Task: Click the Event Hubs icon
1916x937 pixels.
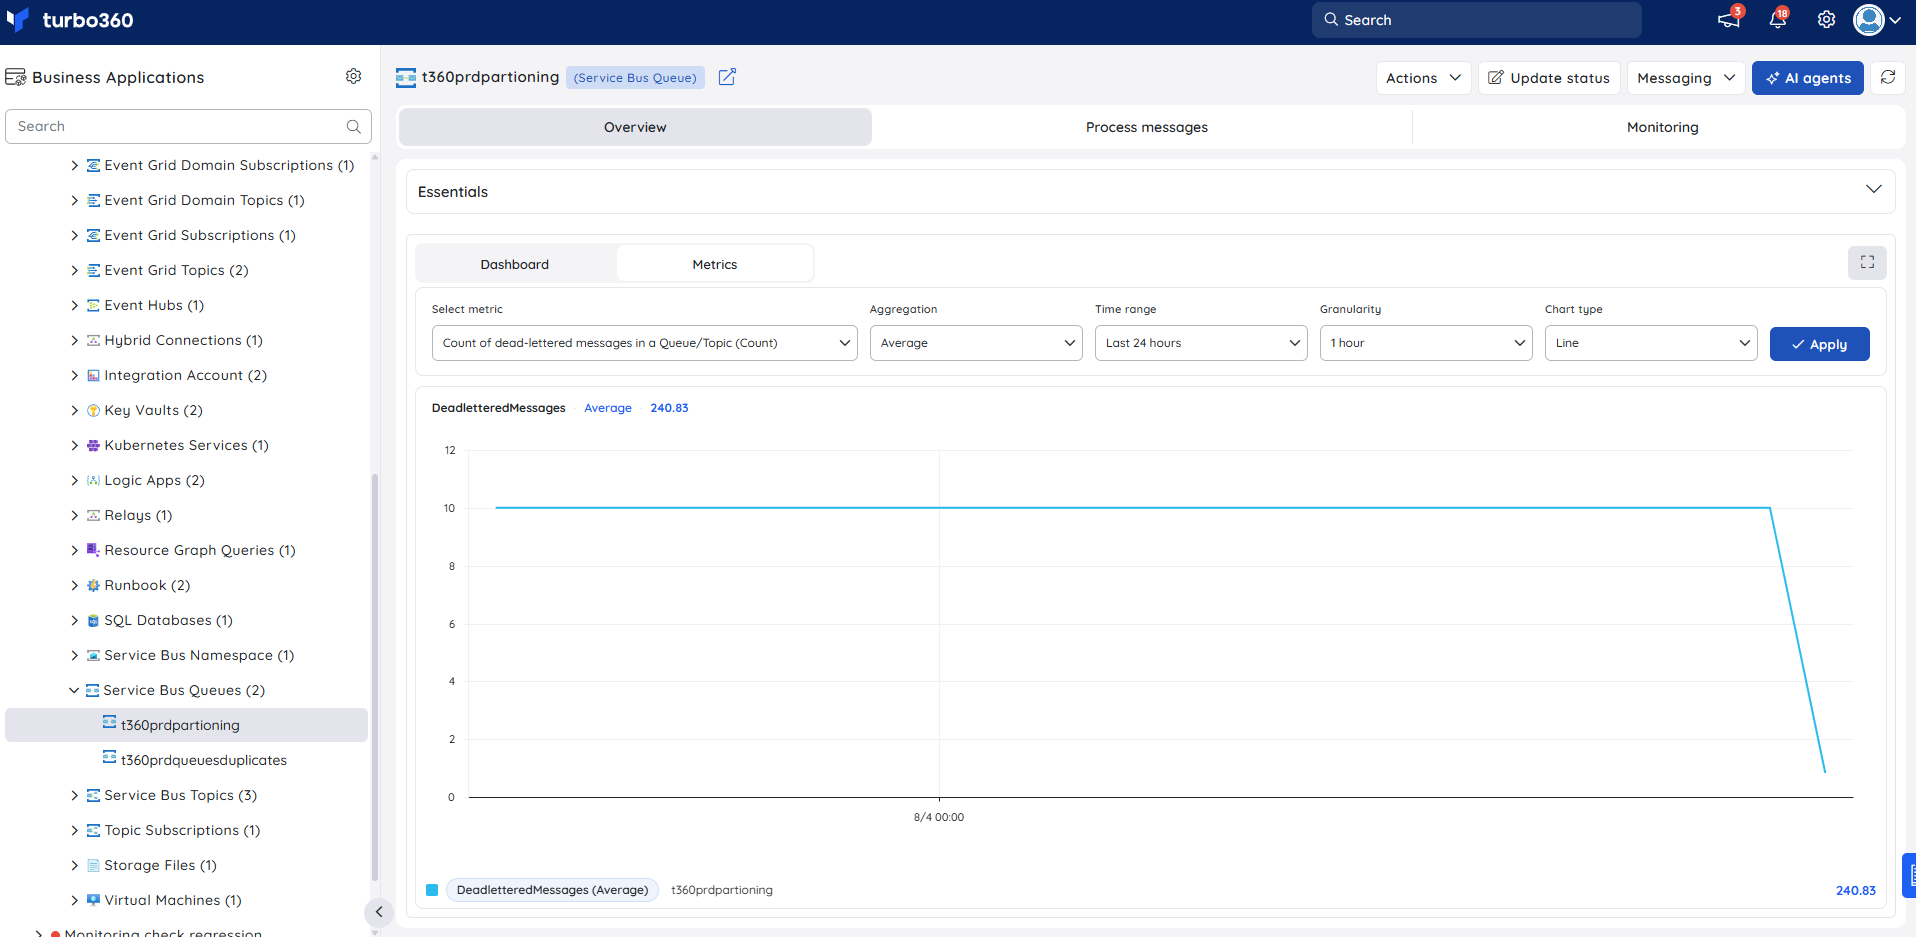Action: tap(93, 305)
